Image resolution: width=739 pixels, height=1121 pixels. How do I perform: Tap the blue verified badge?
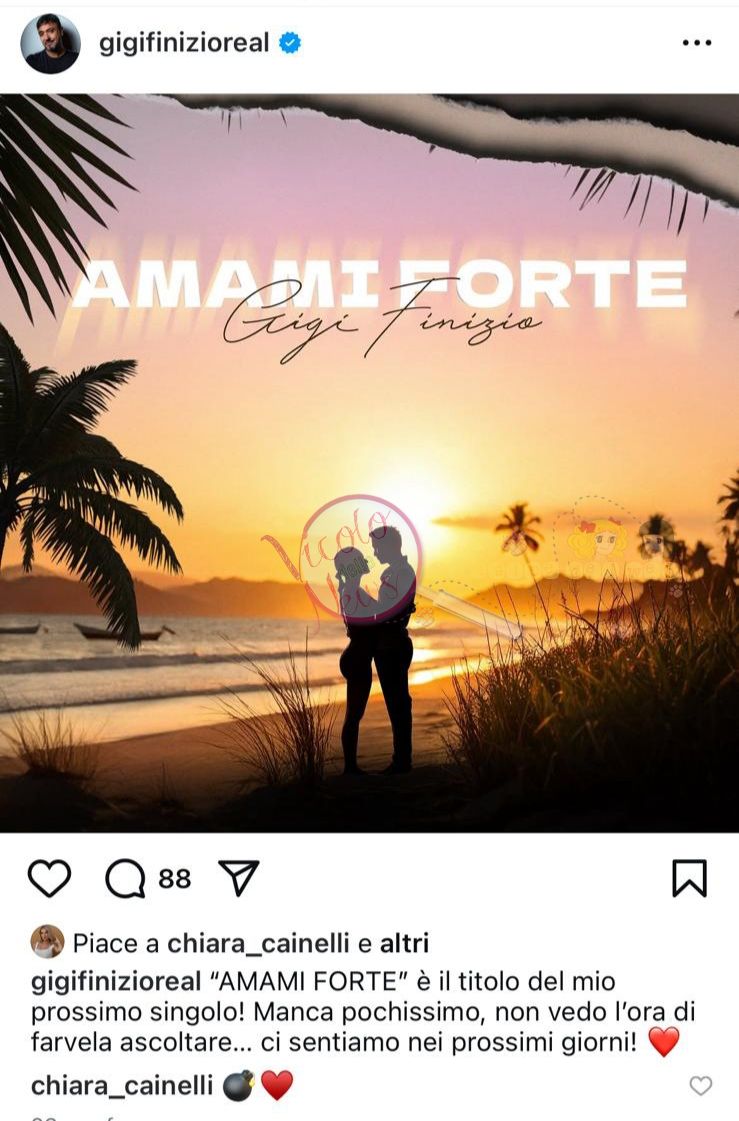[289, 43]
